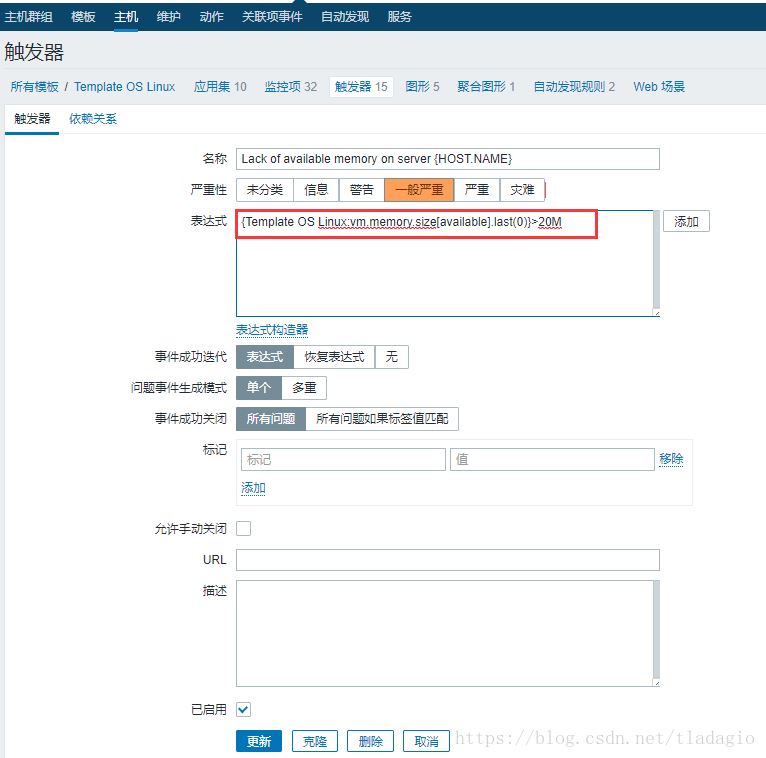The width and height of the screenshot is (766, 758).
Task: Switch to the 依赖关系 tab
Action: 93,119
